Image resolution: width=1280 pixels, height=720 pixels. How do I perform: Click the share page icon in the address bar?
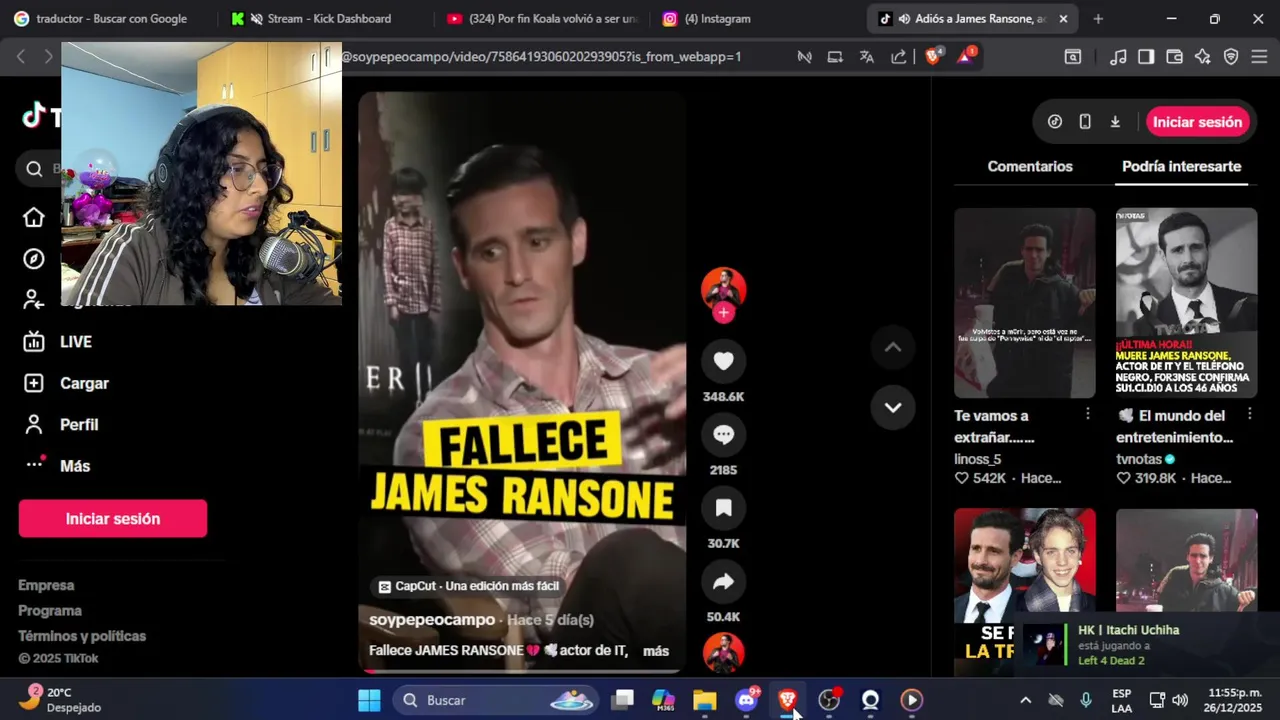(x=899, y=57)
